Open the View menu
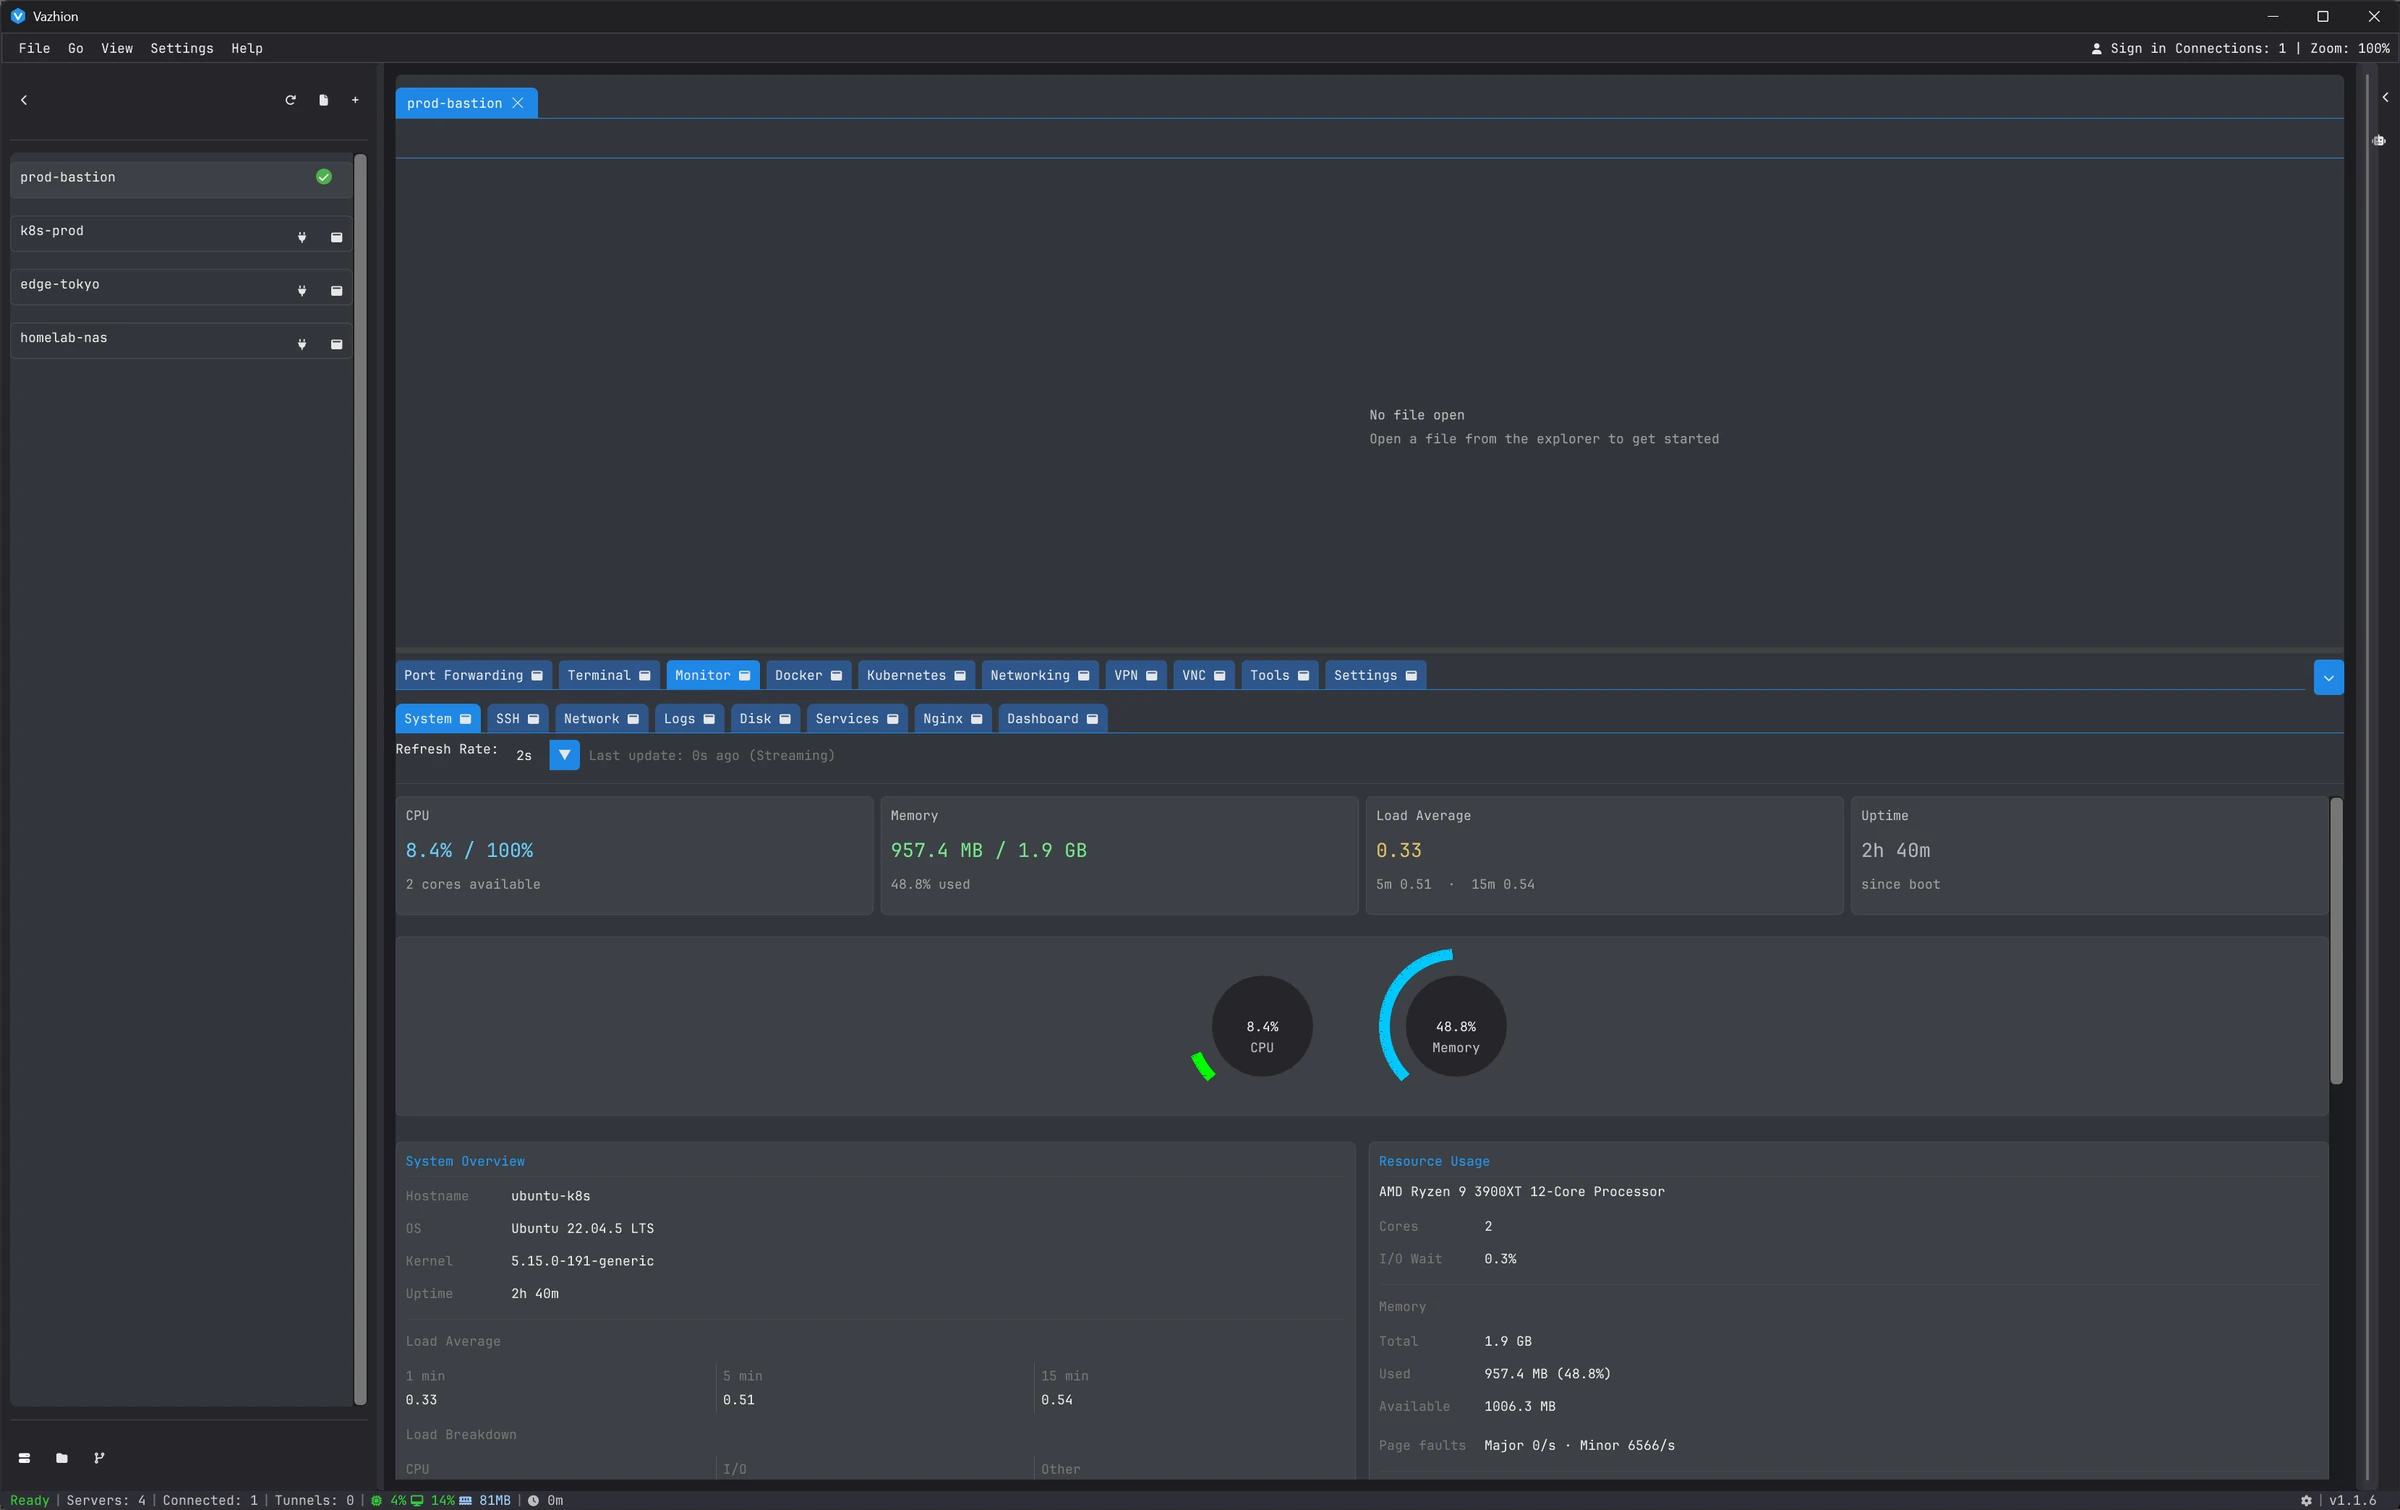Viewport: 2400px width, 1510px height. (117, 48)
